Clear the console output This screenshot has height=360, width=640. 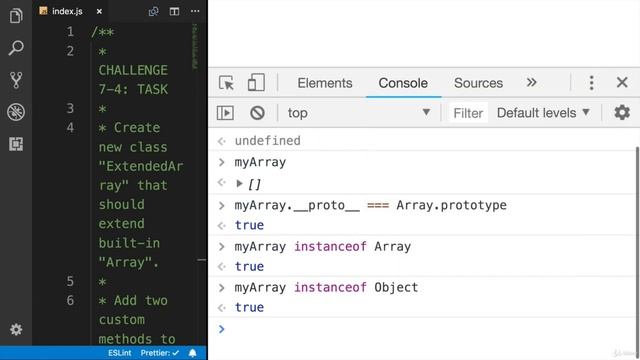[x=257, y=113]
